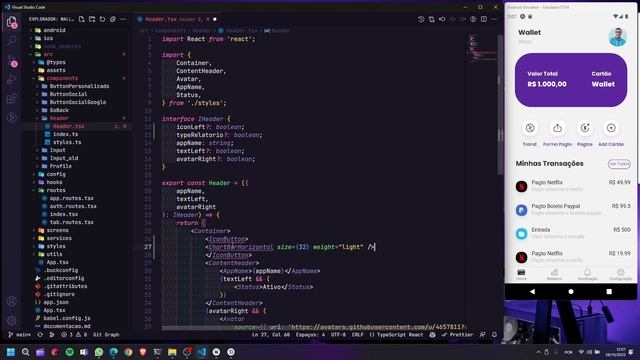Collapse the src folder
Image resolution: width=640 pixels, height=360 pixels.
(48, 54)
